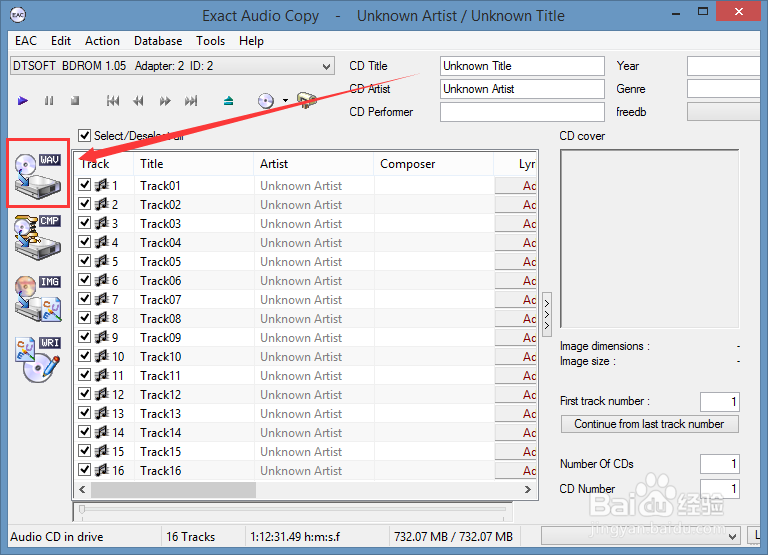Open the DTSOFT BDROM drive selection dropdown
The height and width of the screenshot is (555, 768).
tap(172, 66)
